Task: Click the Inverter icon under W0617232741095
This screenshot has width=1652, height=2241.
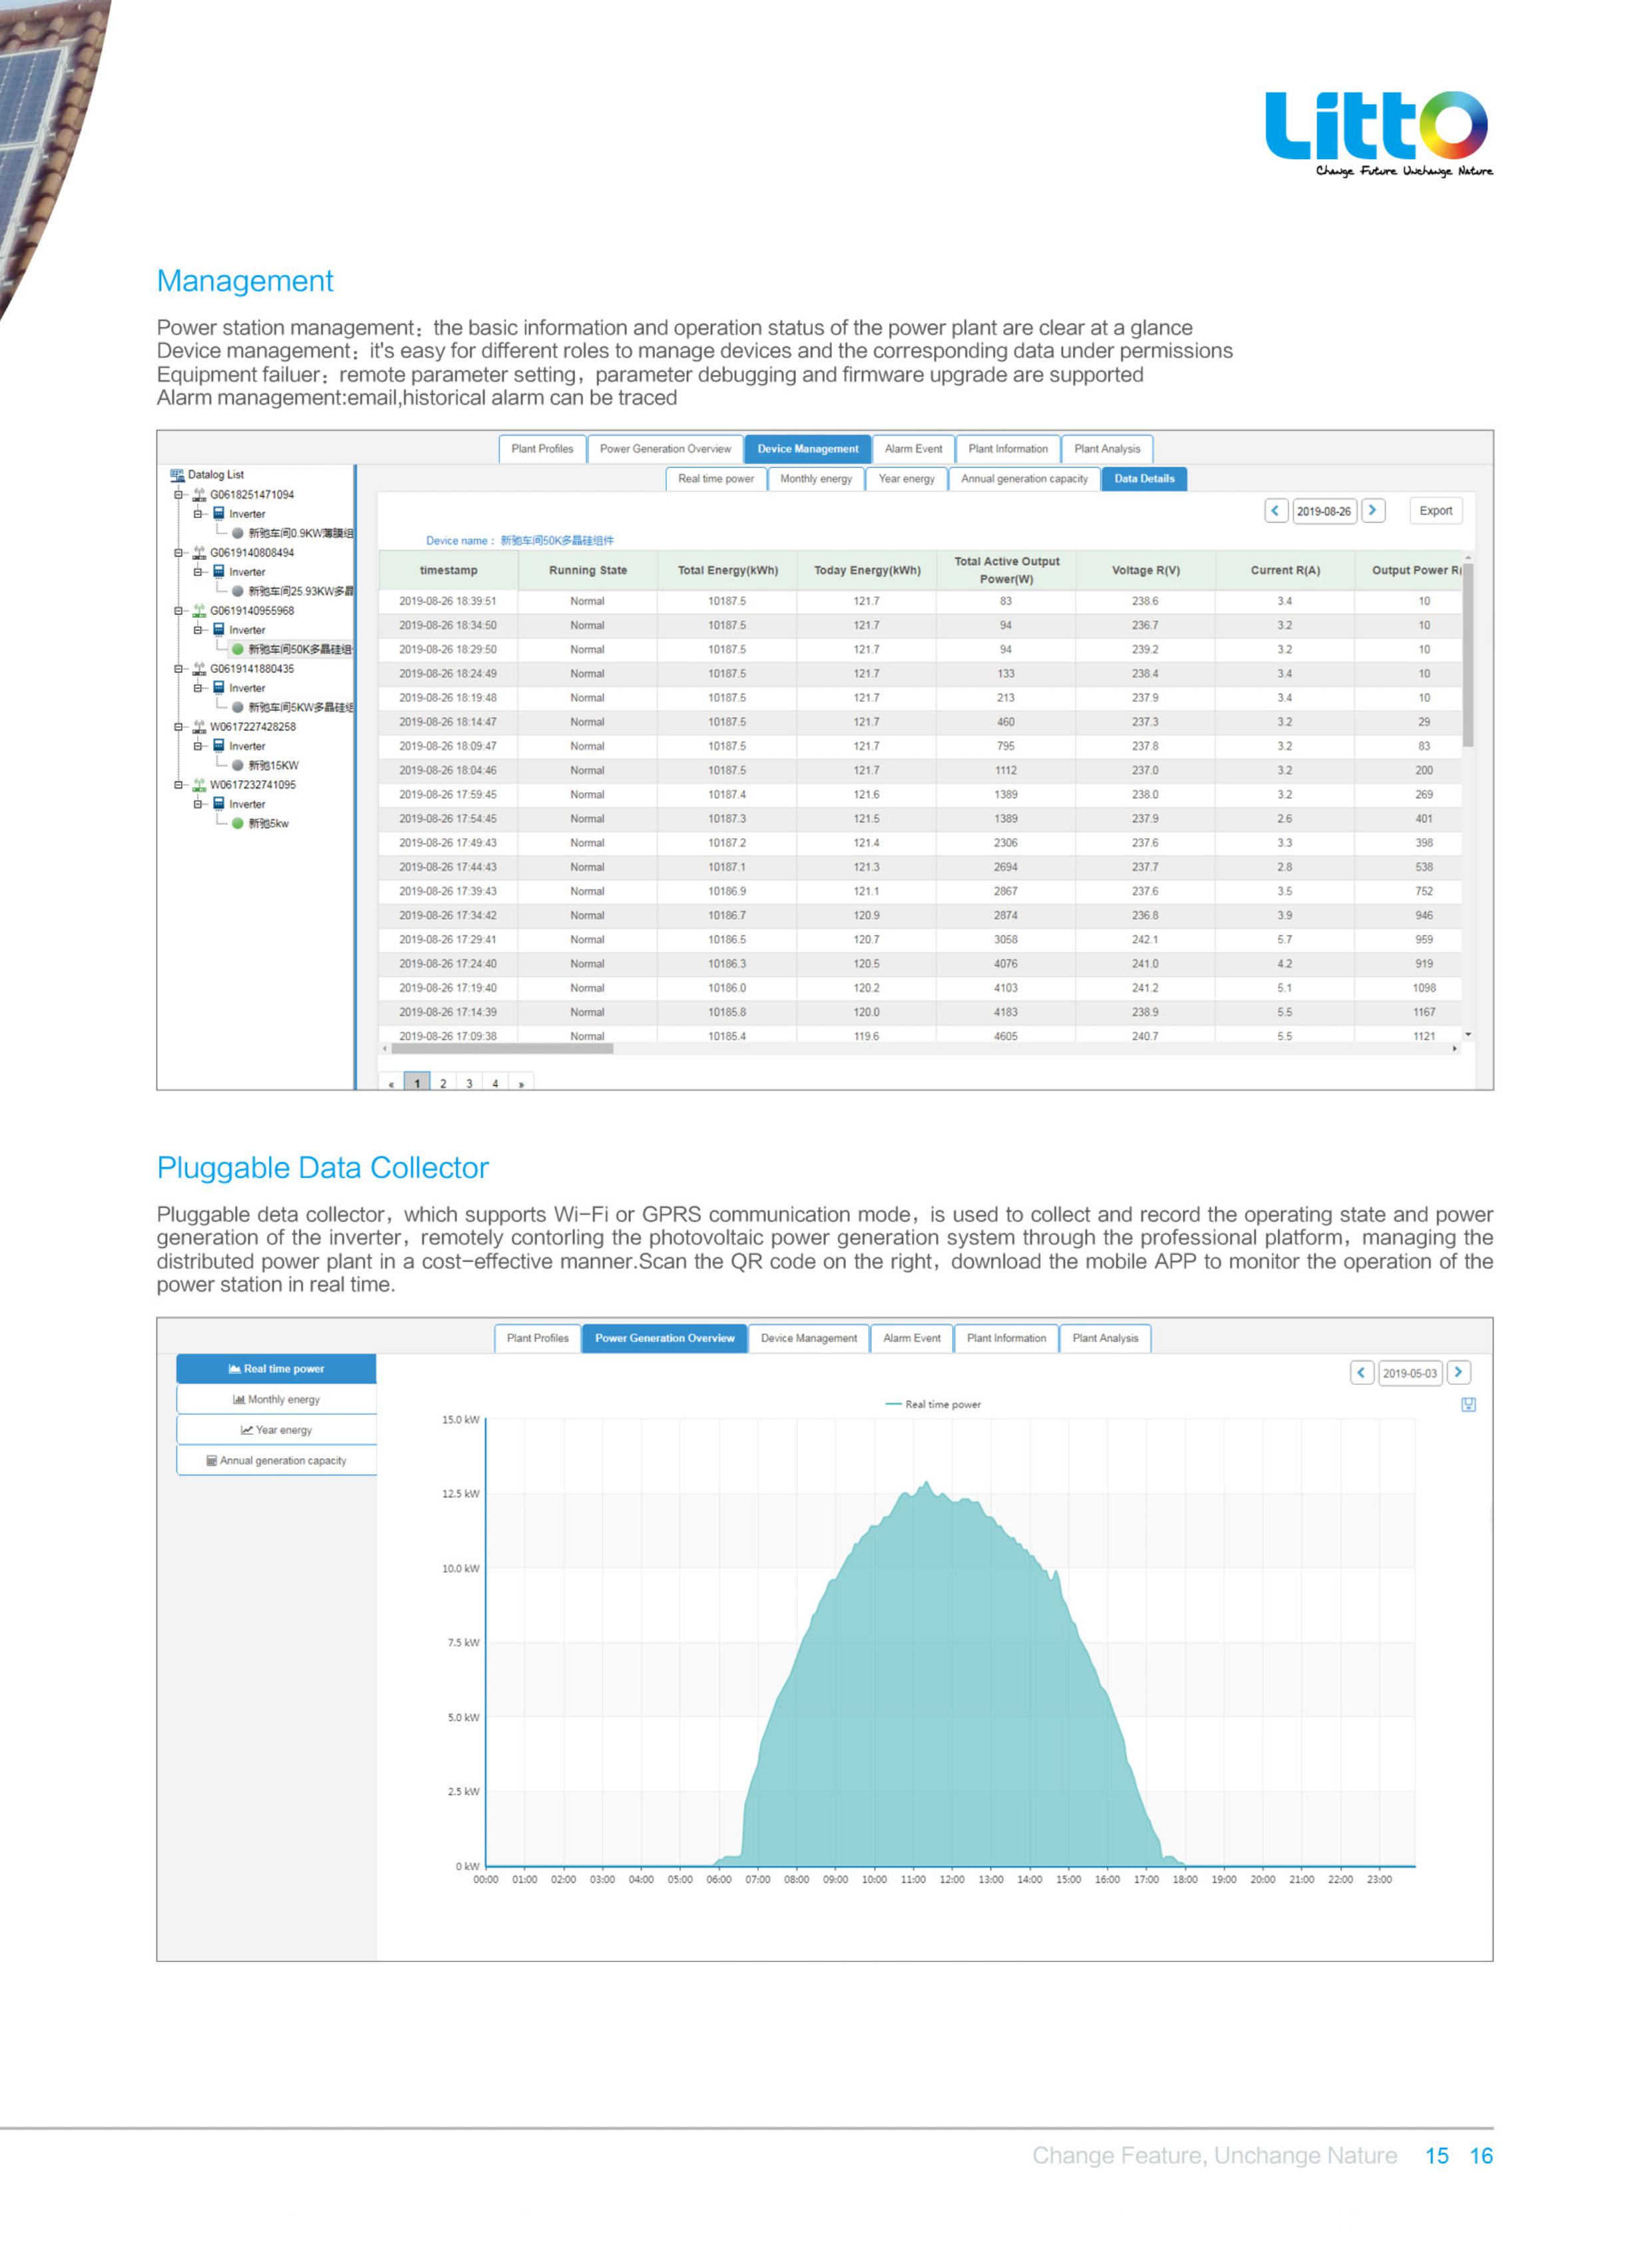Action: (x=219, y=803)
